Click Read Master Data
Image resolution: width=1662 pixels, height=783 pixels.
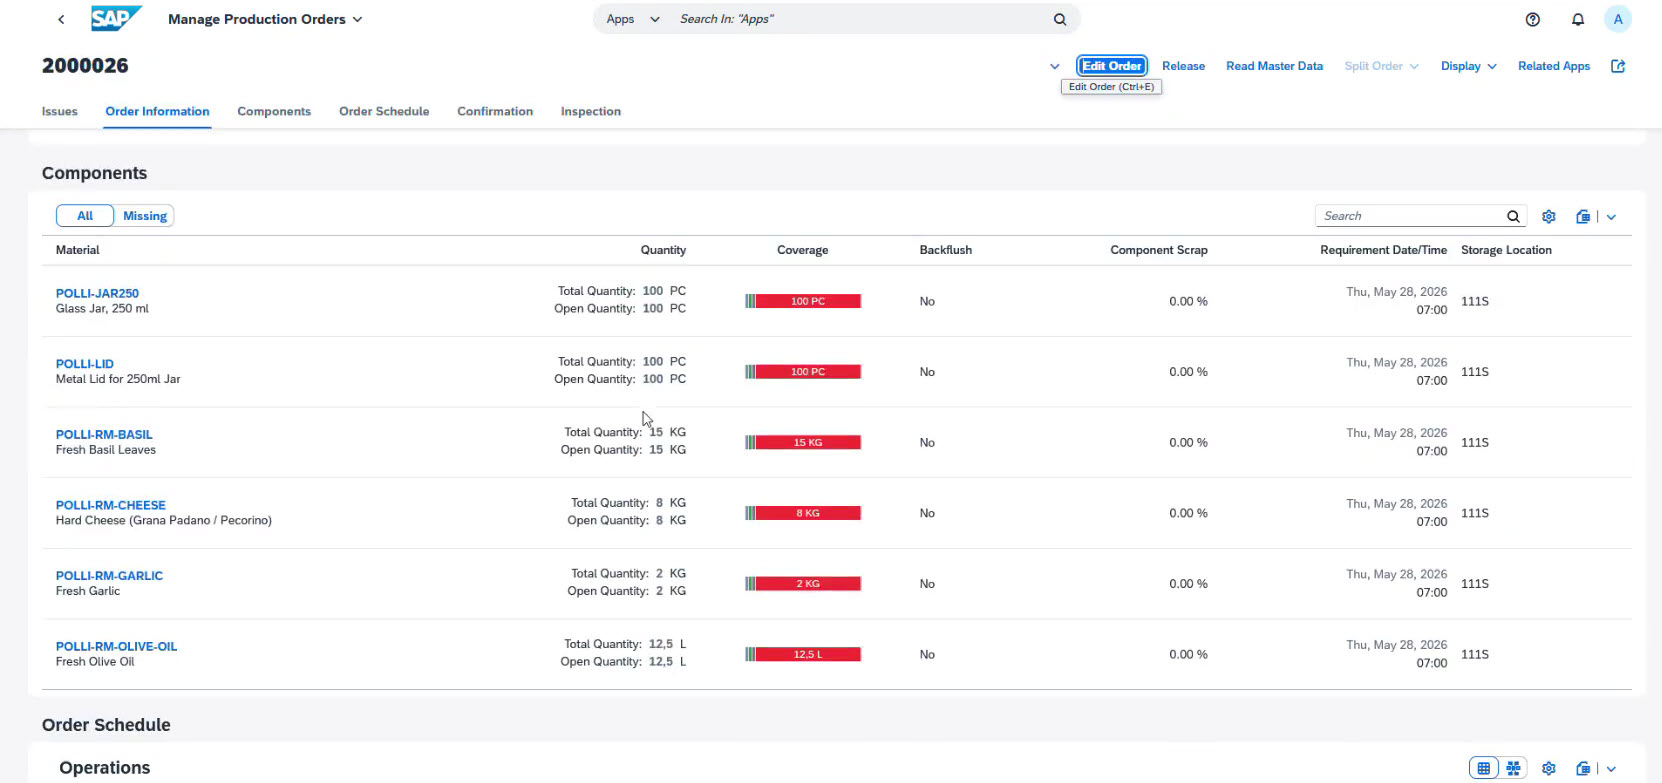point(1274,66)
